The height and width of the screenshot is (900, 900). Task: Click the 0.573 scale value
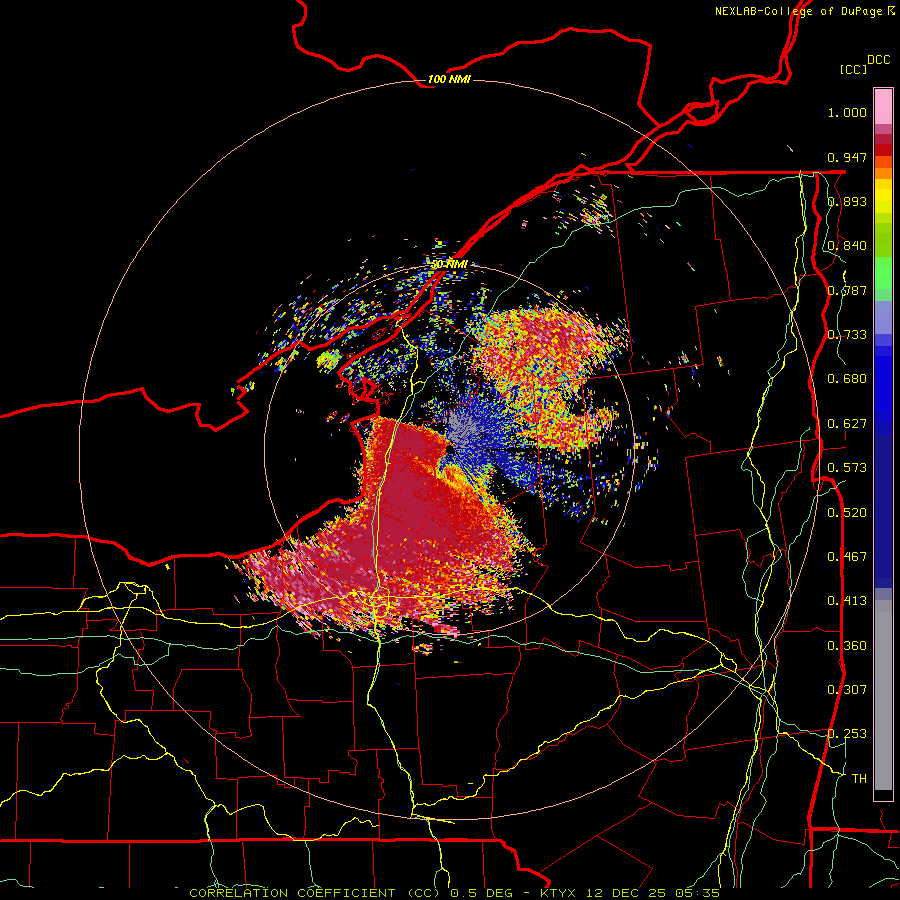pos(847,468)
